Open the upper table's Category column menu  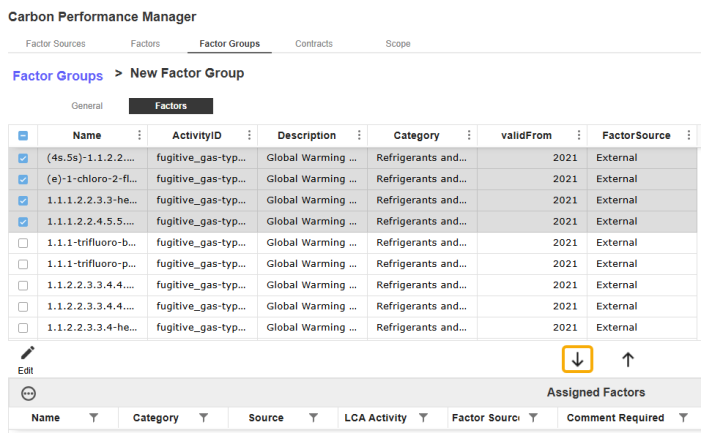click(469, 135)
